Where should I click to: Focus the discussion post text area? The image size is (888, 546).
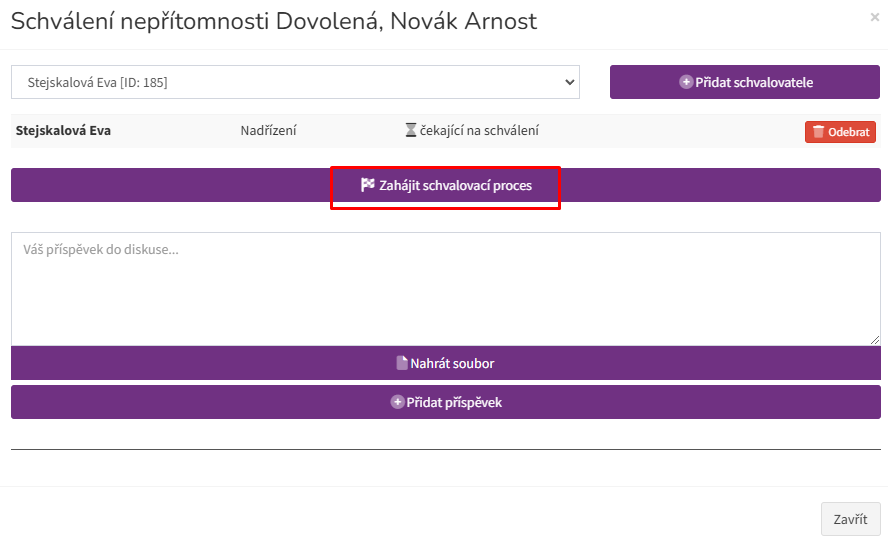[446, 289]
